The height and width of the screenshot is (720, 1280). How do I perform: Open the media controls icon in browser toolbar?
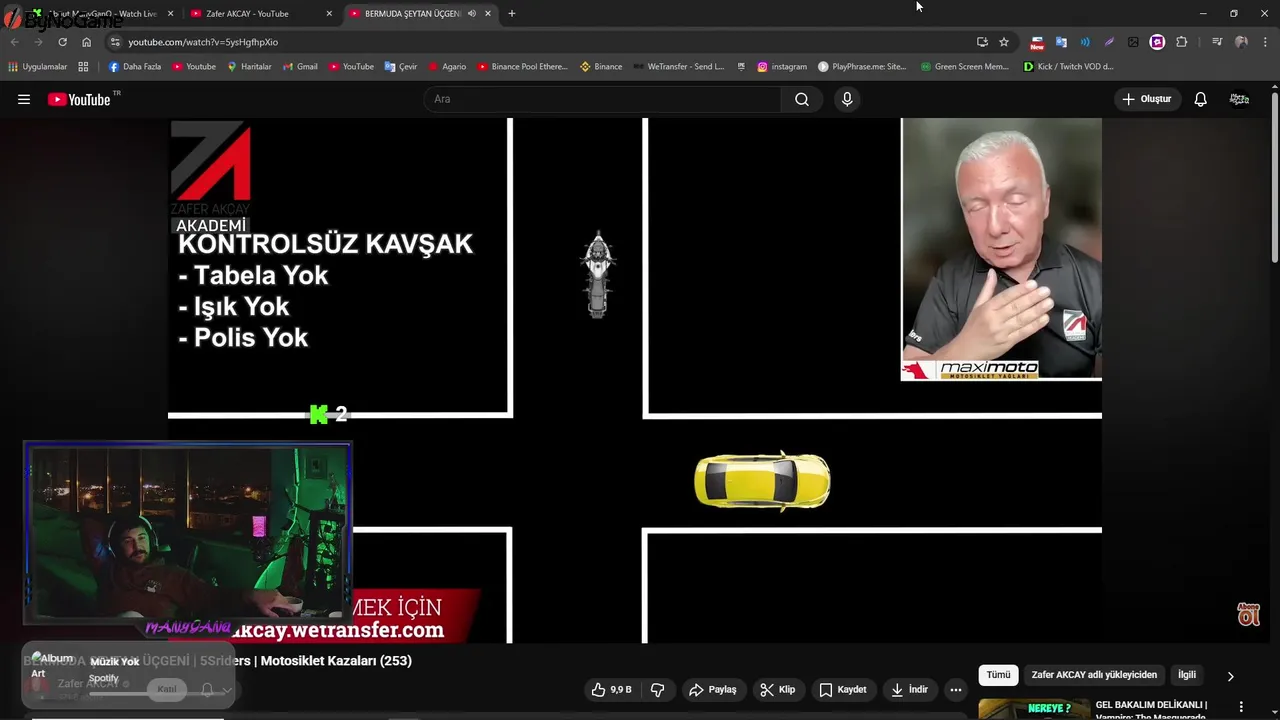coord(1216,42)
